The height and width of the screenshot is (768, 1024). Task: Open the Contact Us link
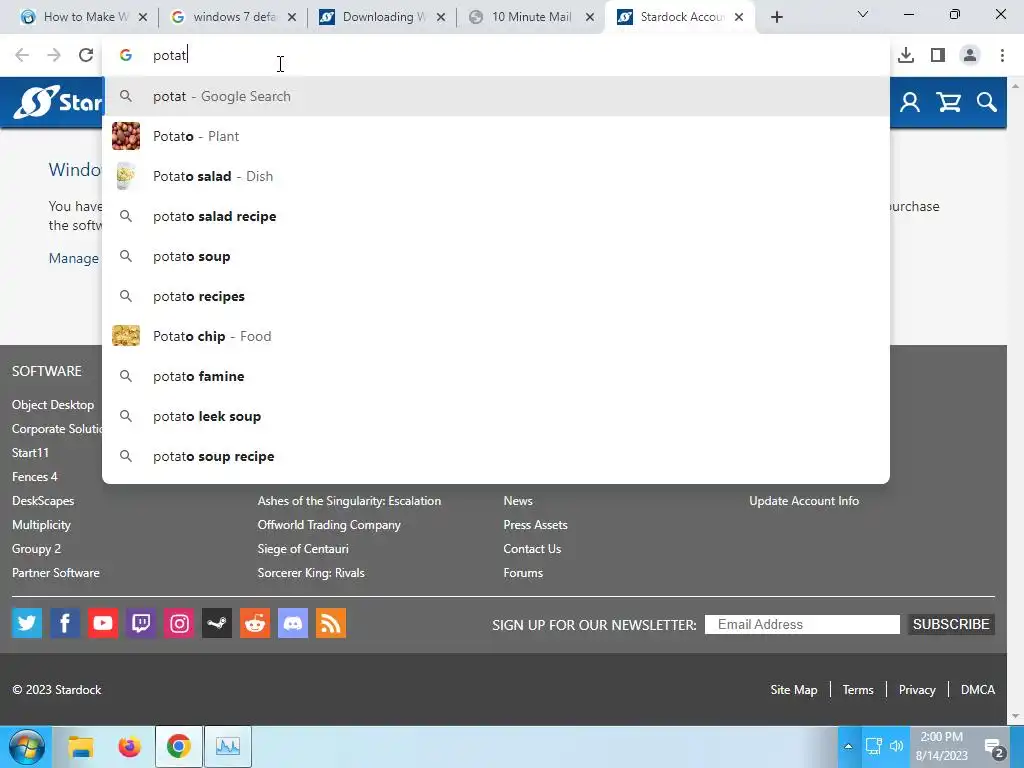532,549
